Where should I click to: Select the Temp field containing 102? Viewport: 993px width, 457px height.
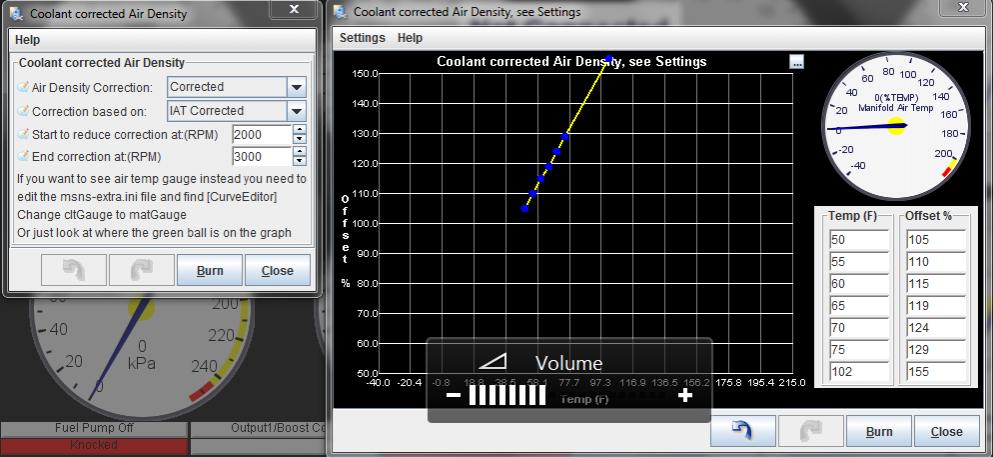858,372
